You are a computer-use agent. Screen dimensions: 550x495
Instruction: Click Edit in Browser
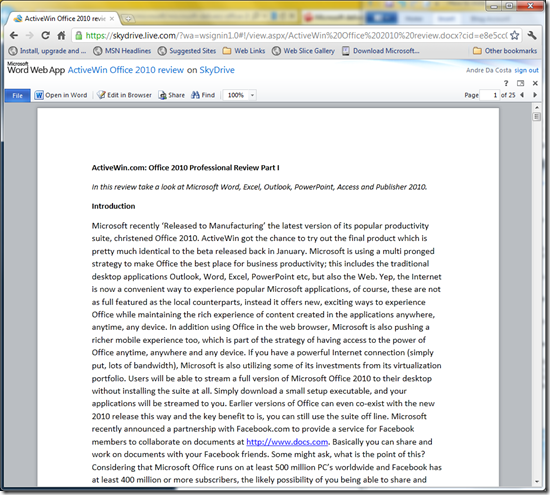click(124, 95)
